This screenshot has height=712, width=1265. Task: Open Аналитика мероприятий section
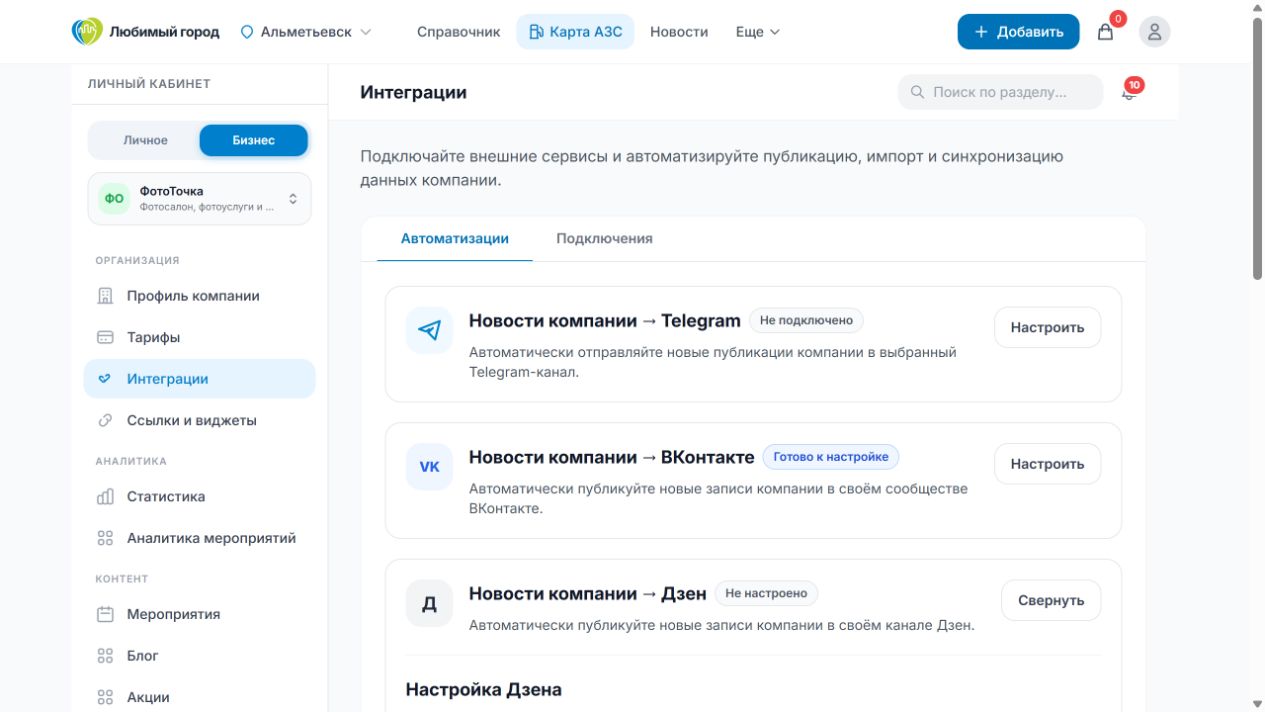[200, 538]
